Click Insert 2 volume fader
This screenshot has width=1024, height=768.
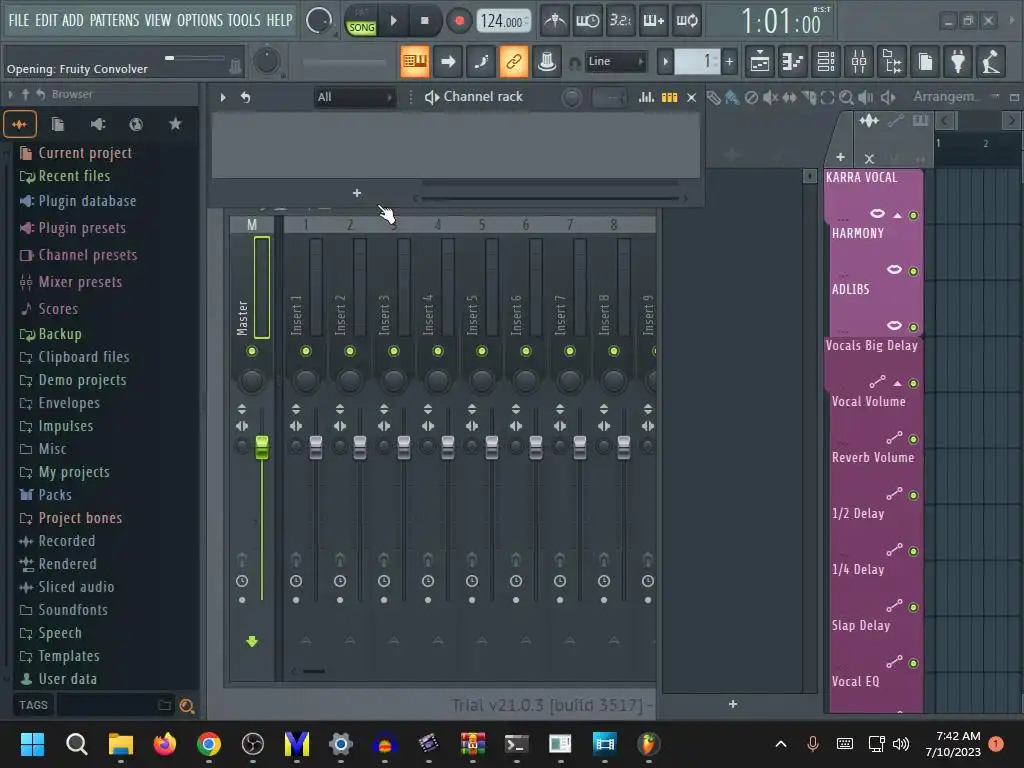[360, 447]
